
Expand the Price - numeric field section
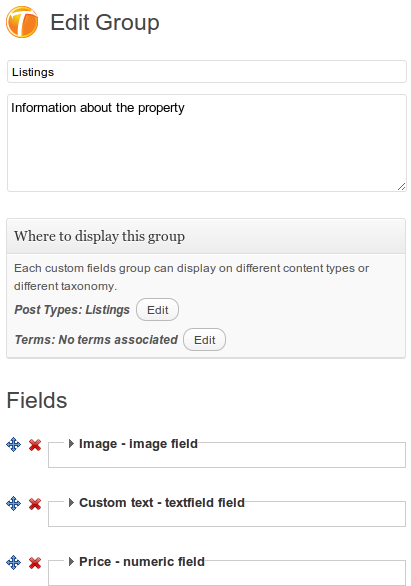71,561
